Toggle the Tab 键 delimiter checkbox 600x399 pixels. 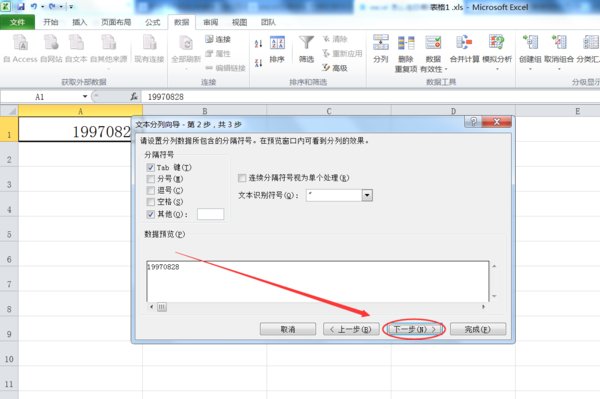click(150, 167)
